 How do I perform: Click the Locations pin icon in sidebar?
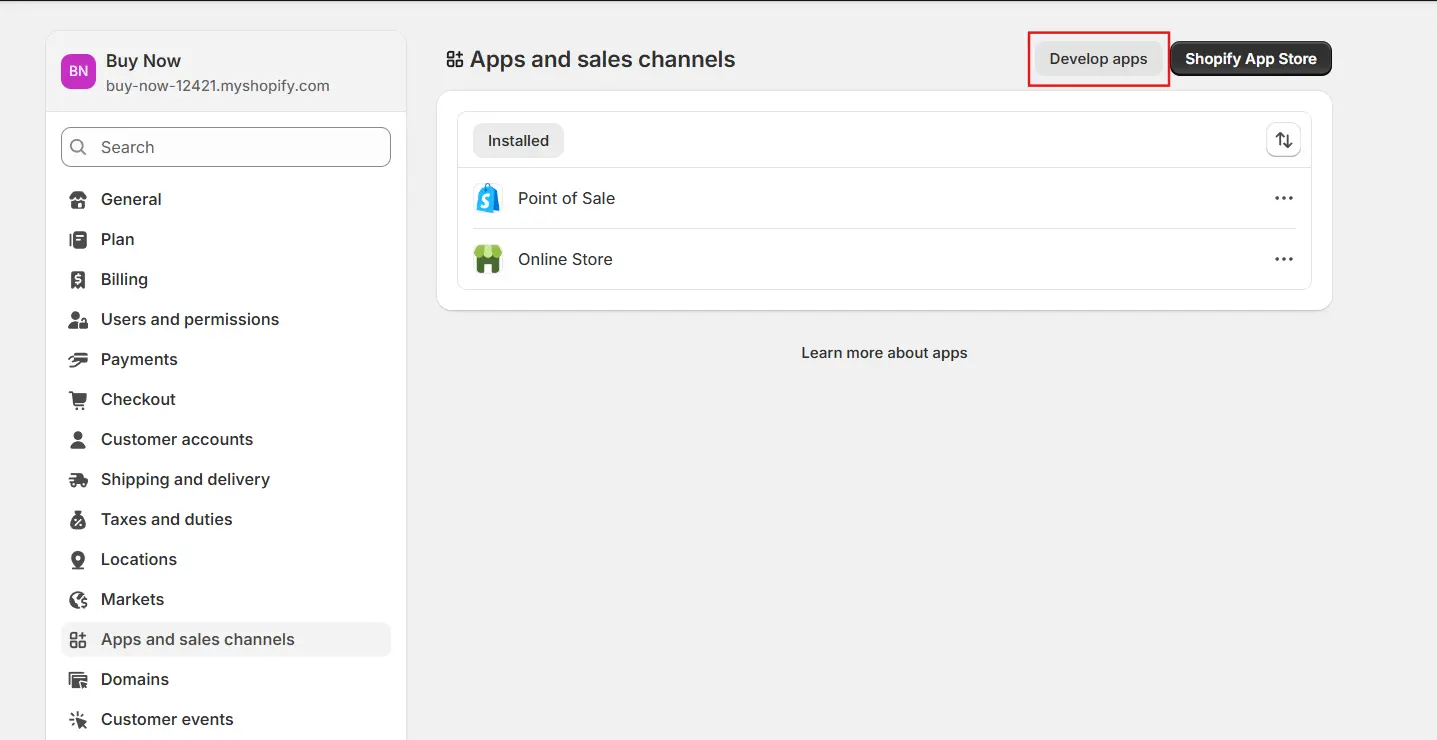point(78,560)
